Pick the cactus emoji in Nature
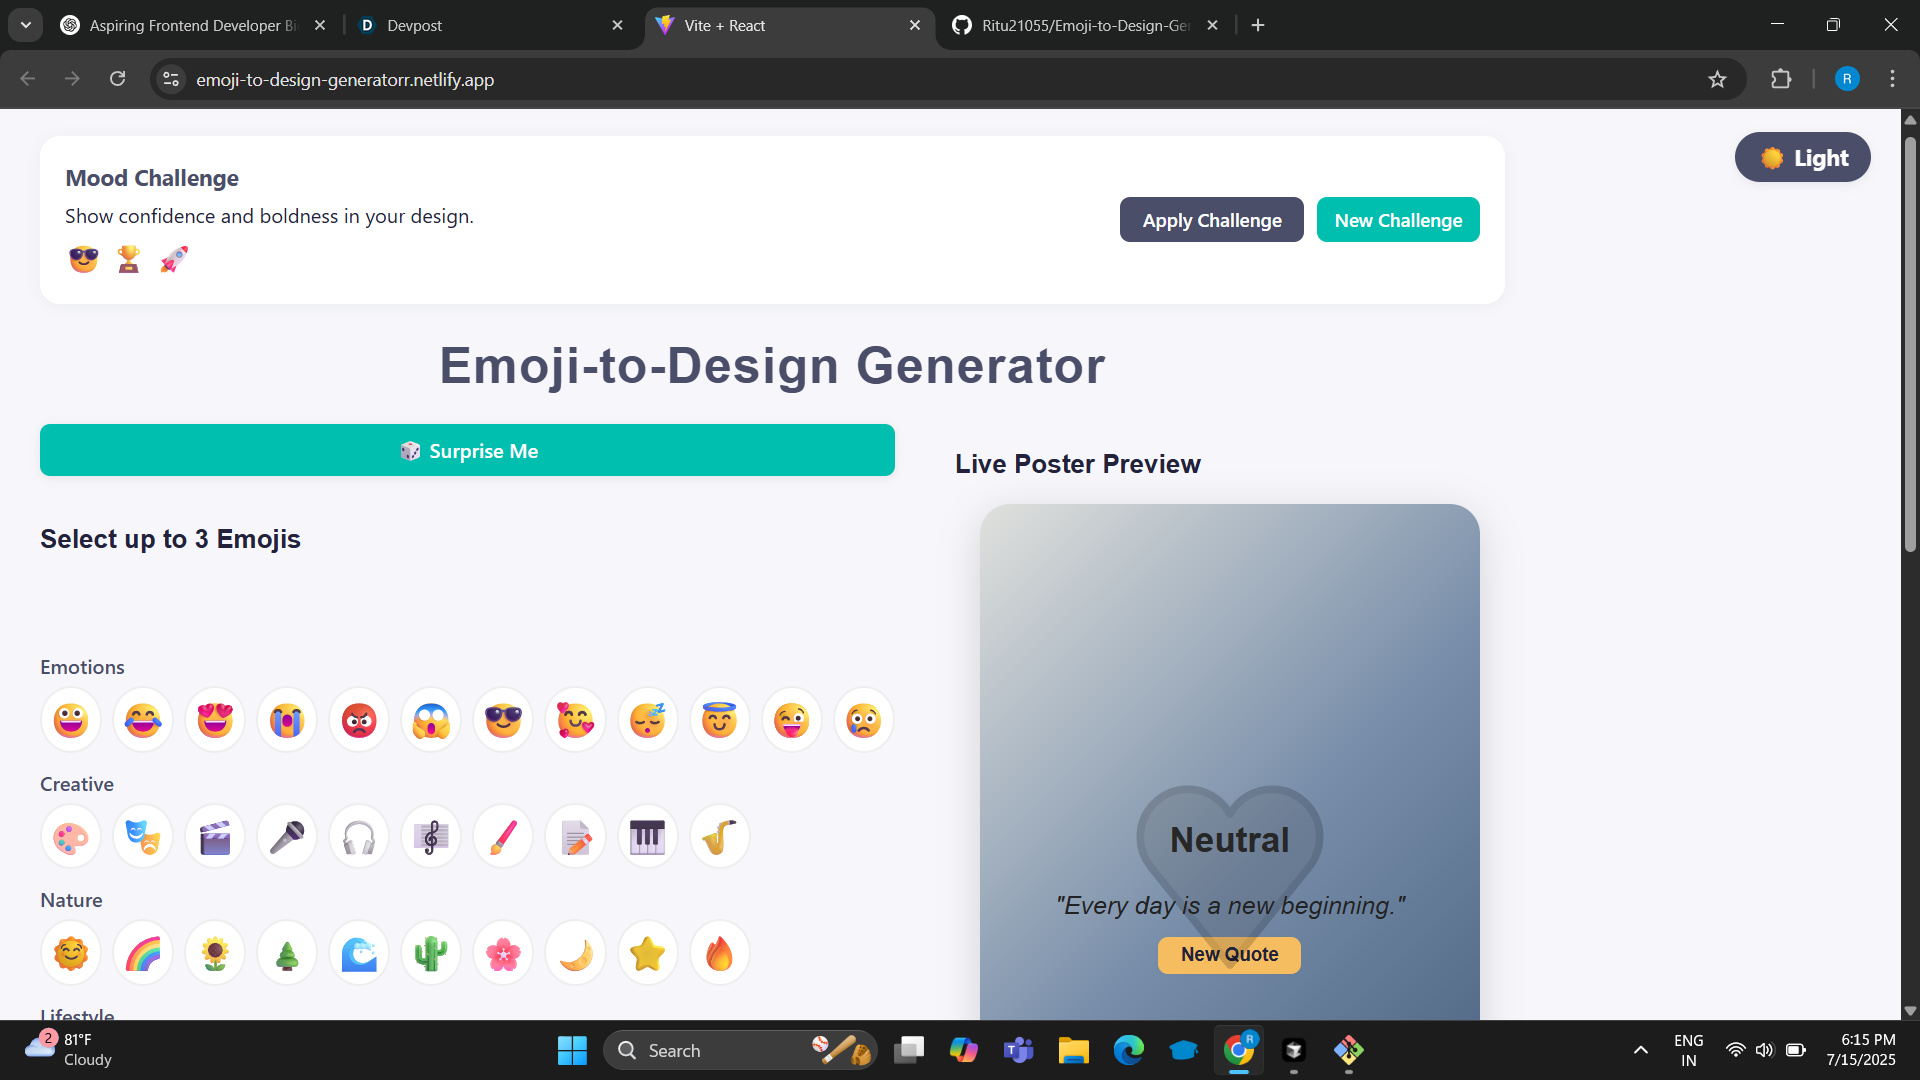The image size is (1920, 1080). [x=430, y=953]
